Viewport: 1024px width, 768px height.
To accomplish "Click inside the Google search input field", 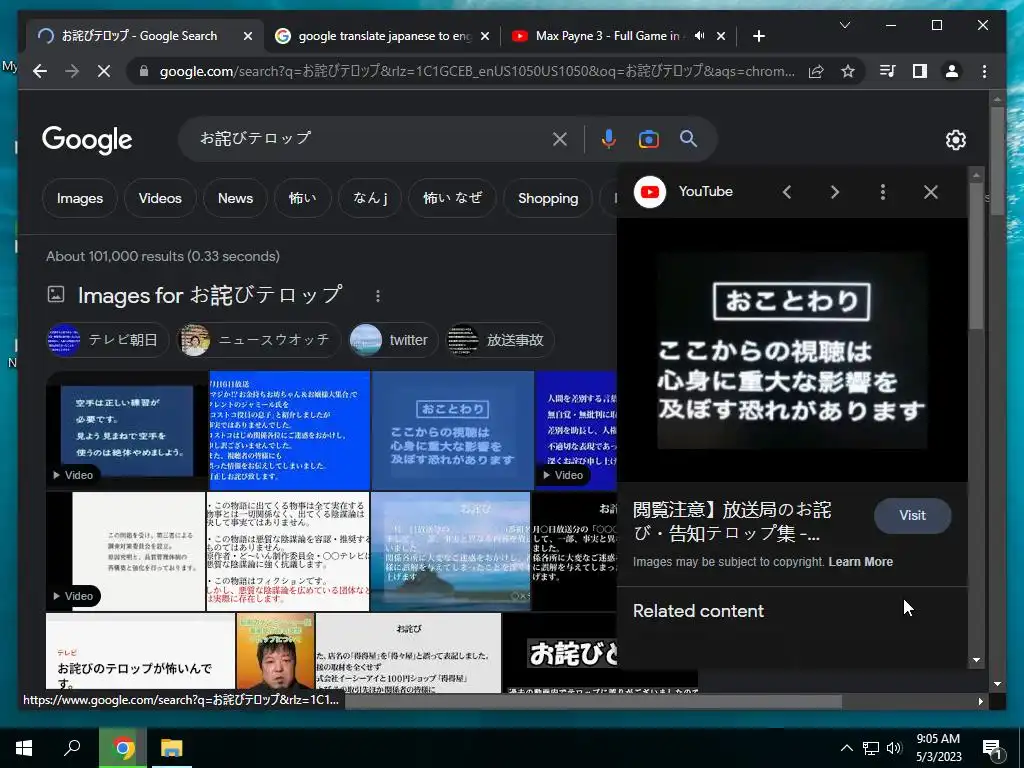I will pyautogui.click(x=369, y=138).
